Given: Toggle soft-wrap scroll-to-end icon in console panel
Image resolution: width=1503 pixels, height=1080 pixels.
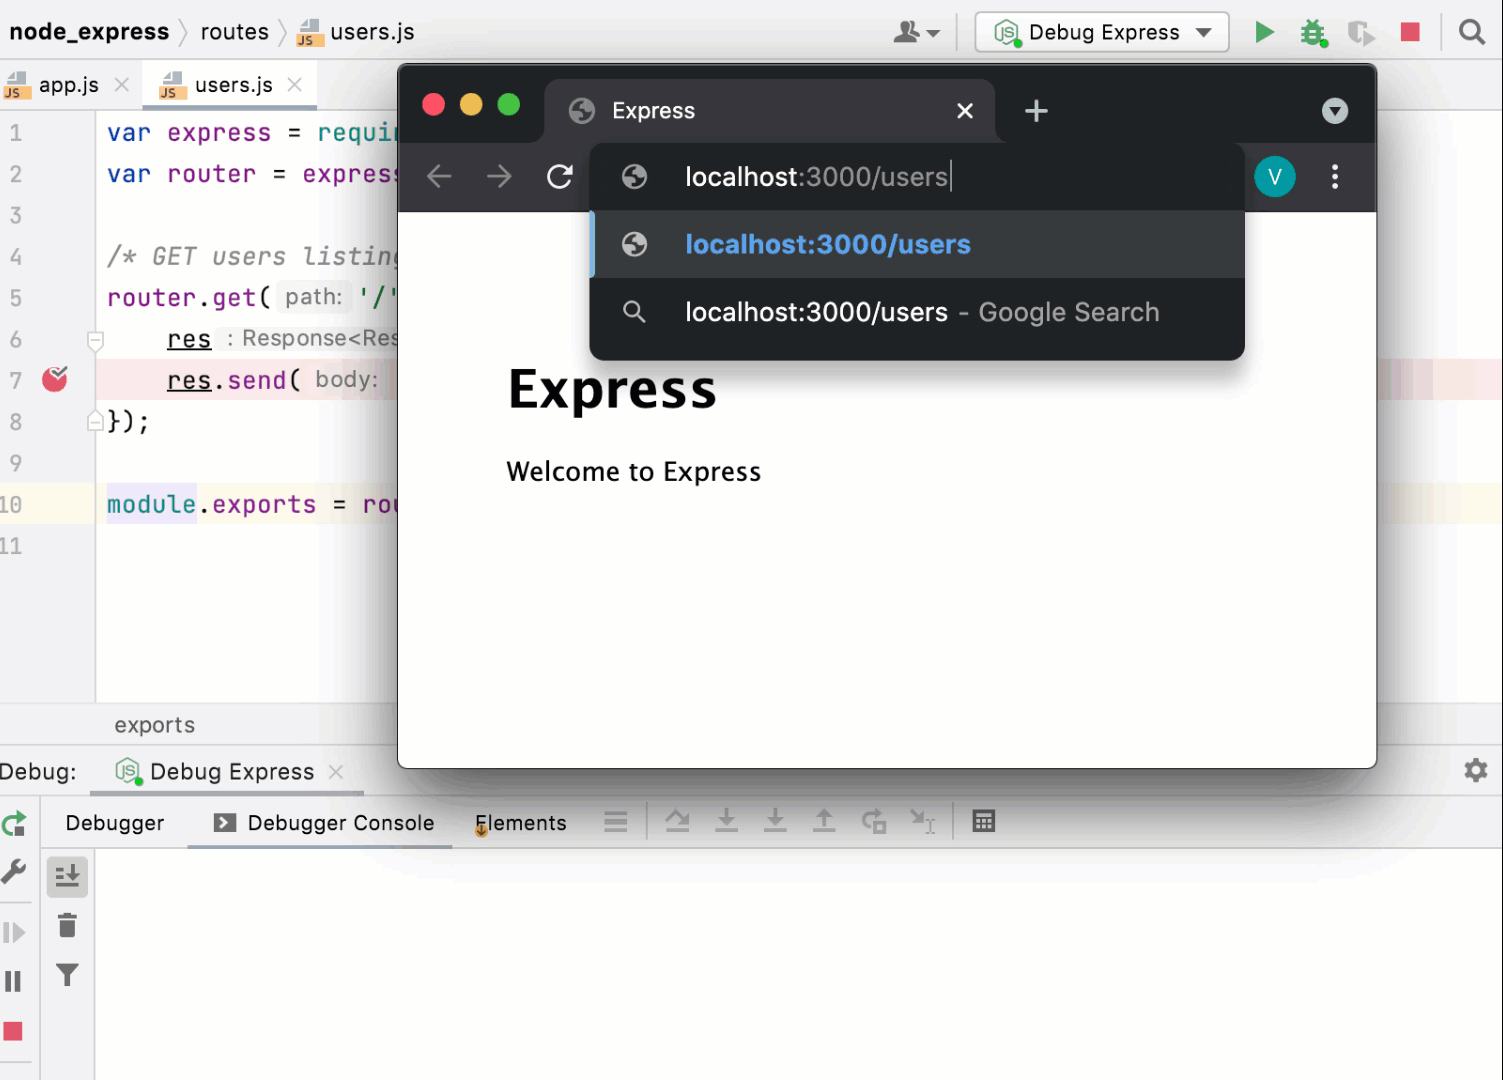Looking at the screenshot, I should 66,876.
